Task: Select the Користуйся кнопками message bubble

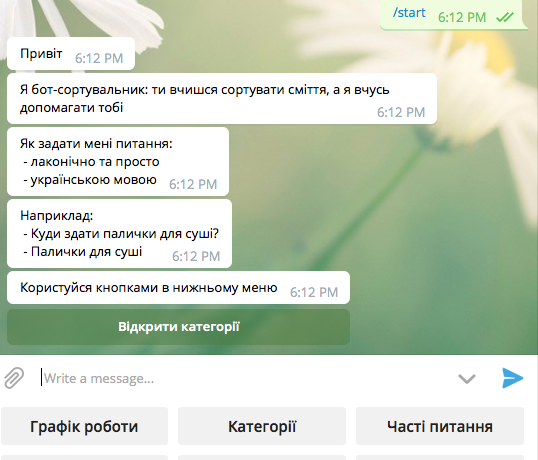Action: tap(178, 287)
